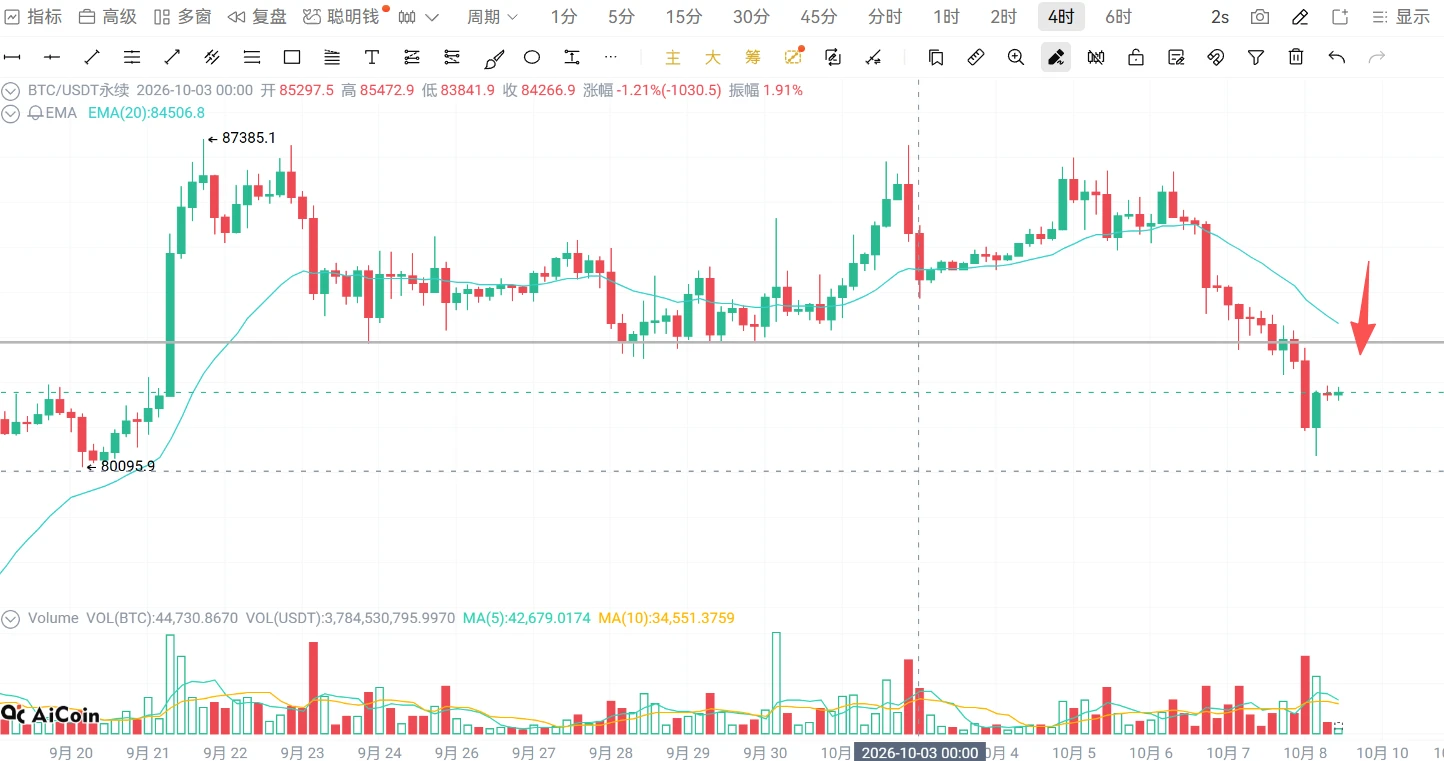1444x761 pixels.
Task: Choose the 分时 time-sharing view
Action: pos(885,17)
